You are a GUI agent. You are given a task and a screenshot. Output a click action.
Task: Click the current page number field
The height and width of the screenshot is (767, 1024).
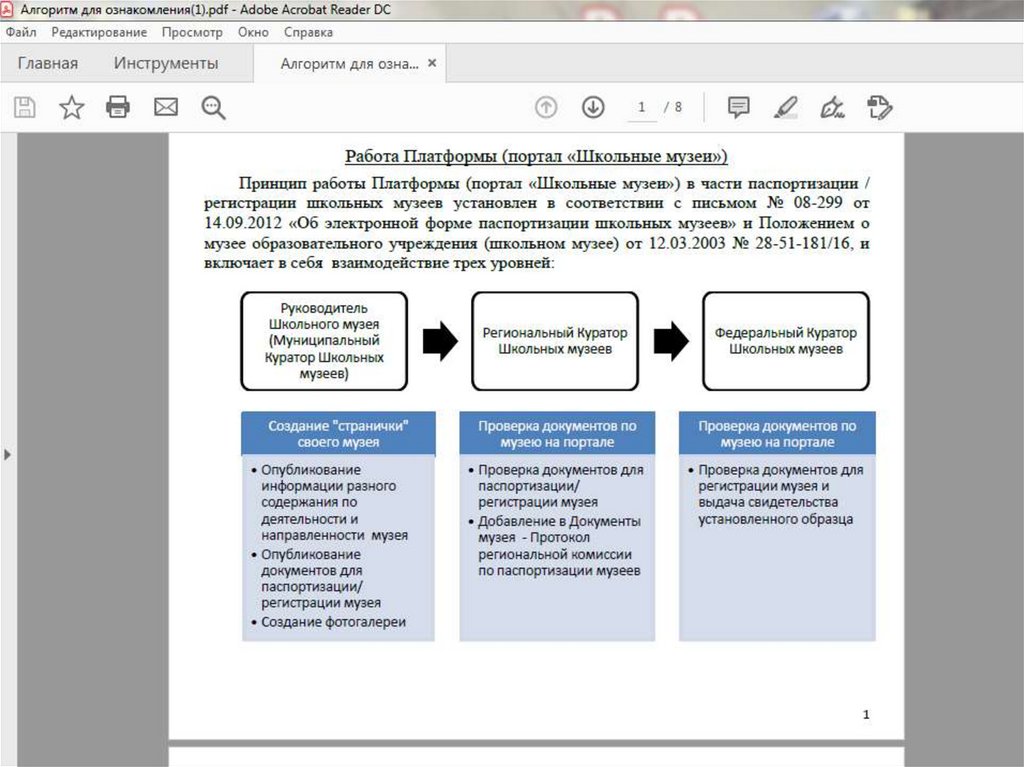pos(641,107)
